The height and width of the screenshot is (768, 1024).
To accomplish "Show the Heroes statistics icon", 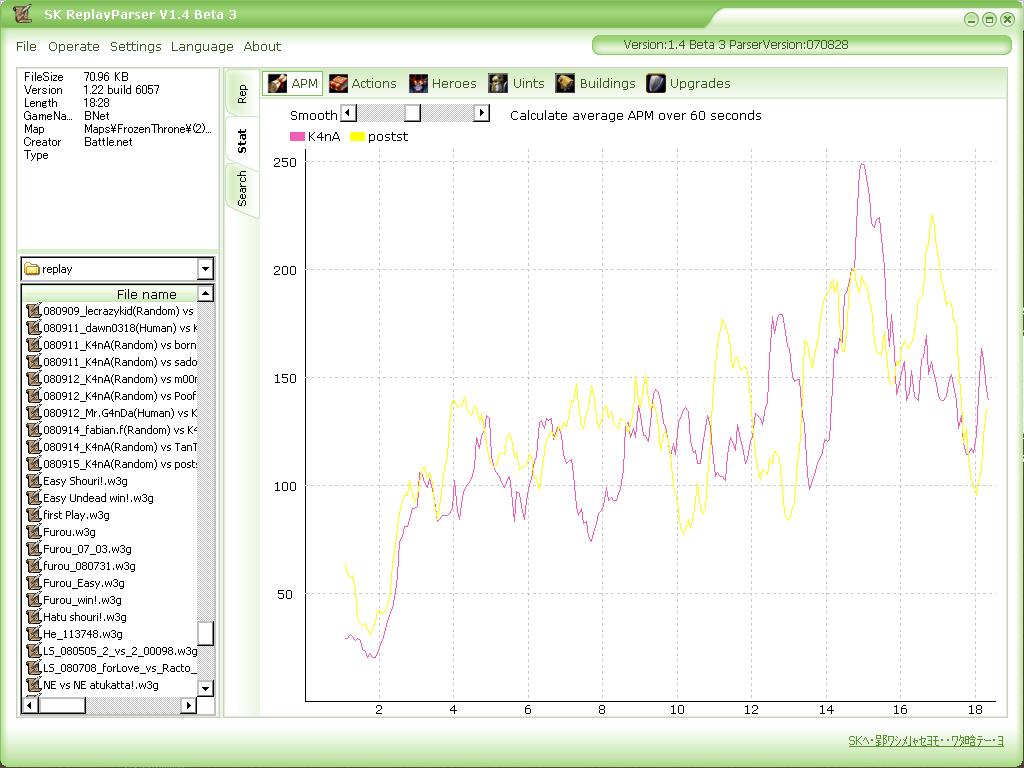I will click(418, 83).
